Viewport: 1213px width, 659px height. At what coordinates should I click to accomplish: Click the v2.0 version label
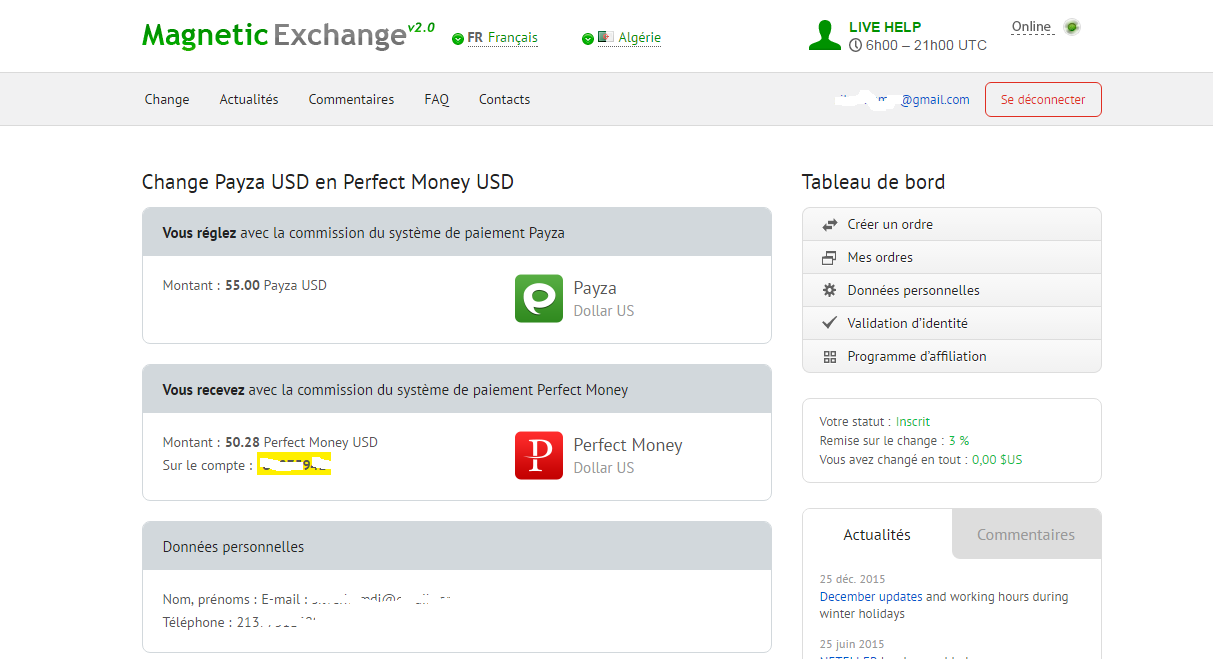421,27
